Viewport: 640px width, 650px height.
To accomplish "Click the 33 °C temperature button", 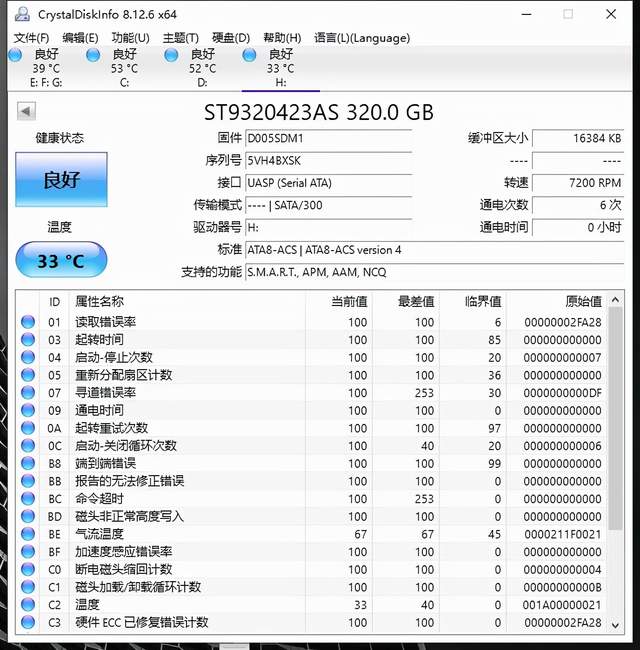I will [61, 261].
